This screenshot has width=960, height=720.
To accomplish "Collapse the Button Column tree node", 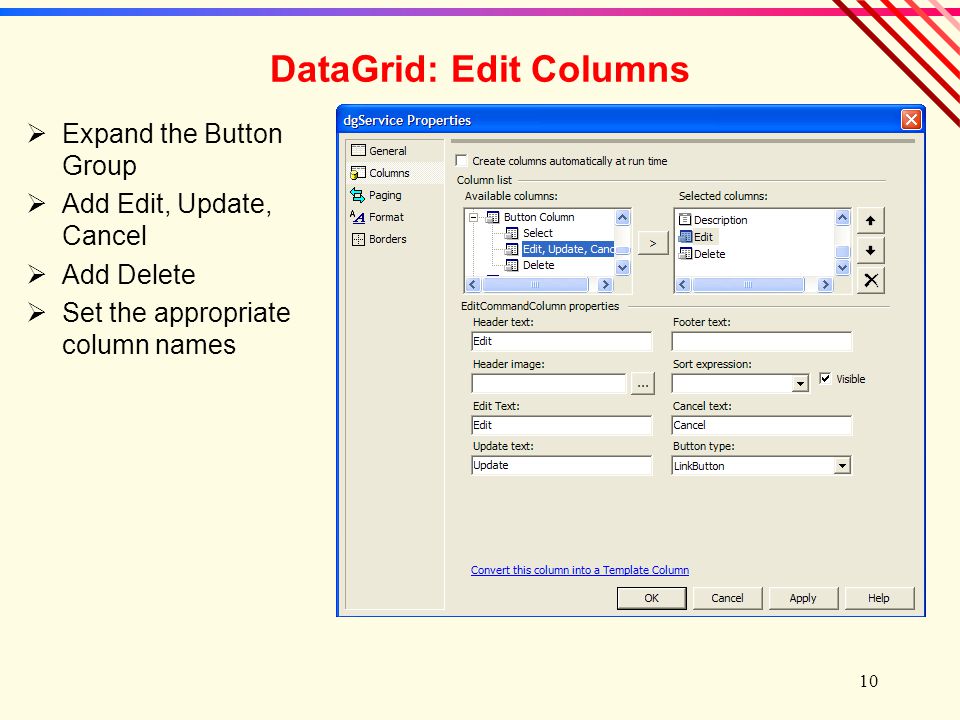I will pyautogui.click(x=473, y=217).
